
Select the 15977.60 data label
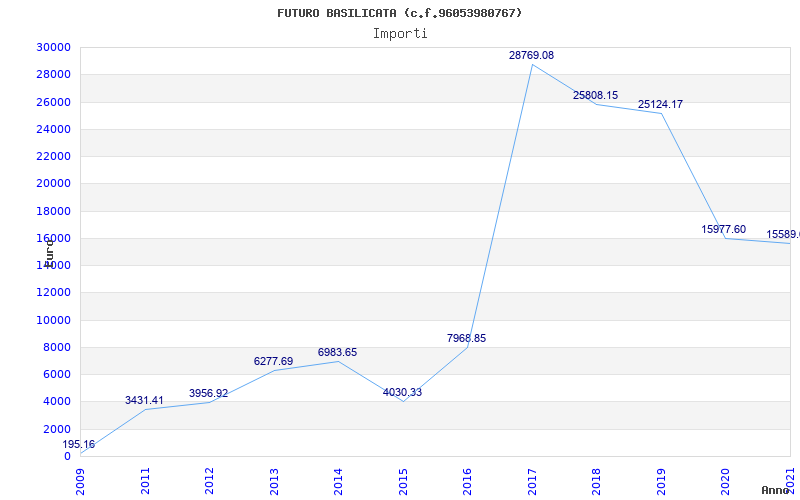pos(723,229)
